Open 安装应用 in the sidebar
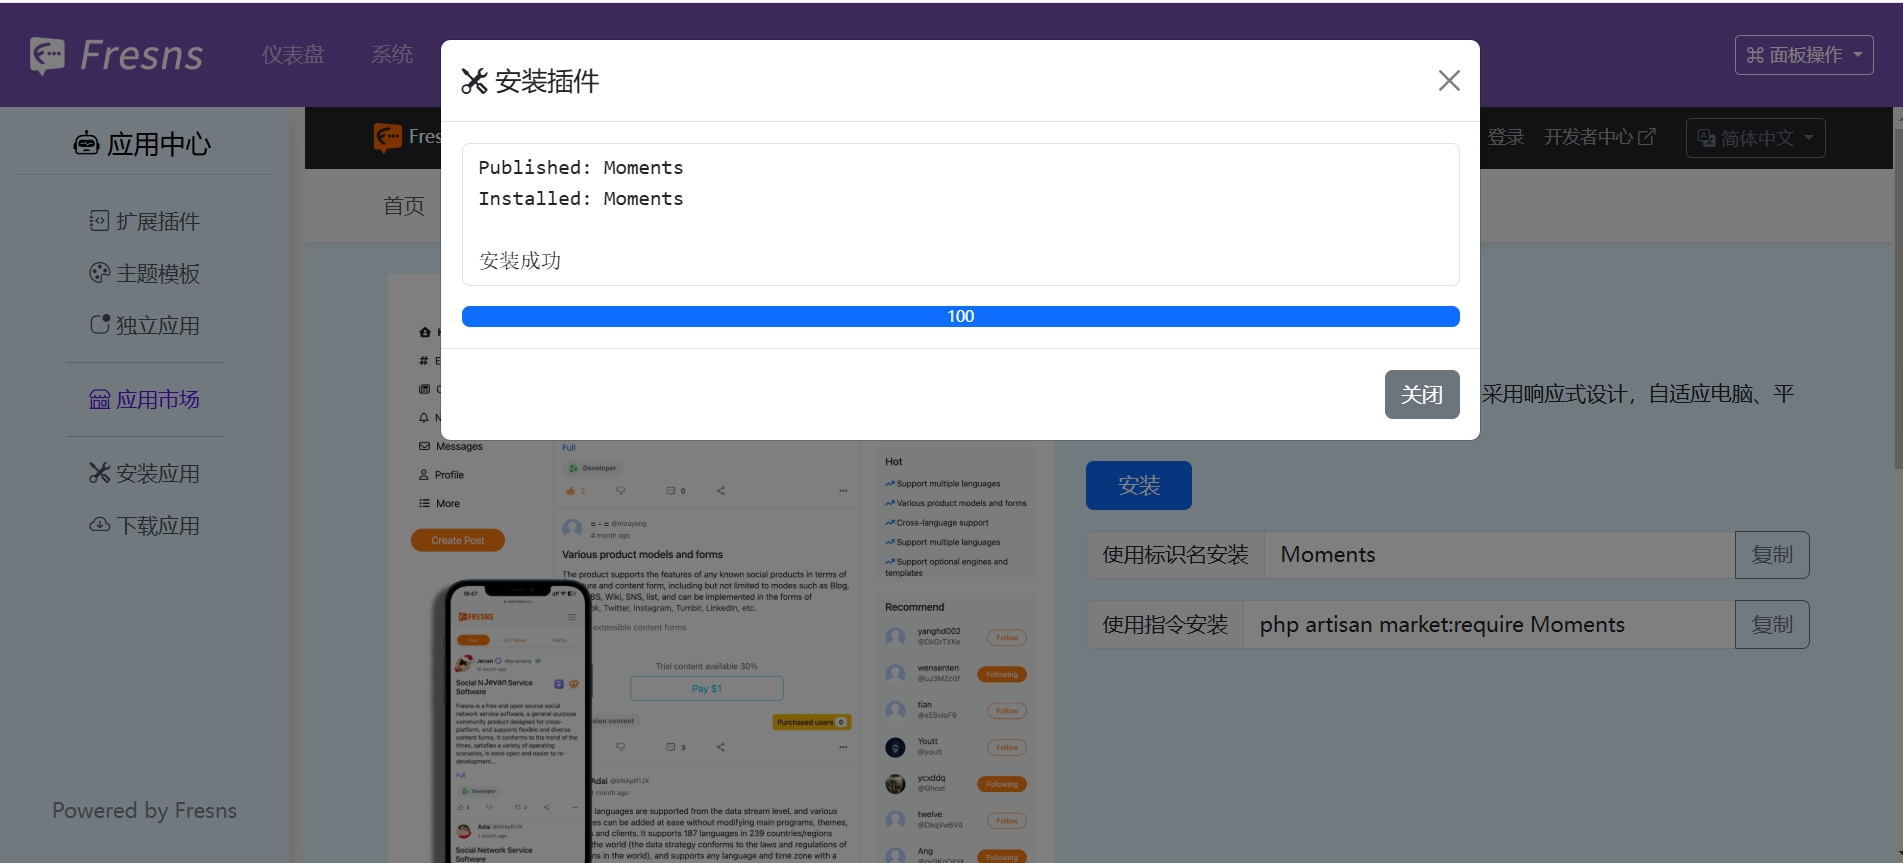This screenshot has width=1903, height=863. pyautogui.click(x=144, y=473)
